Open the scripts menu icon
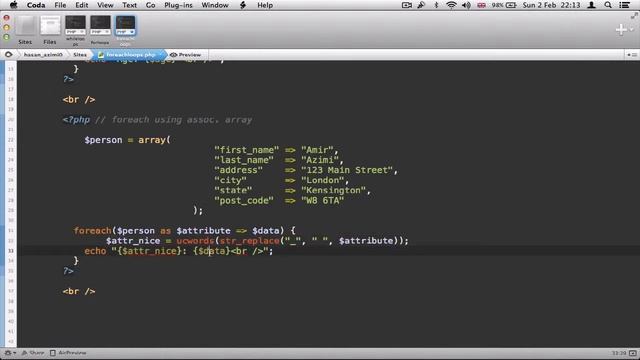640x360 pixels. 243,5
